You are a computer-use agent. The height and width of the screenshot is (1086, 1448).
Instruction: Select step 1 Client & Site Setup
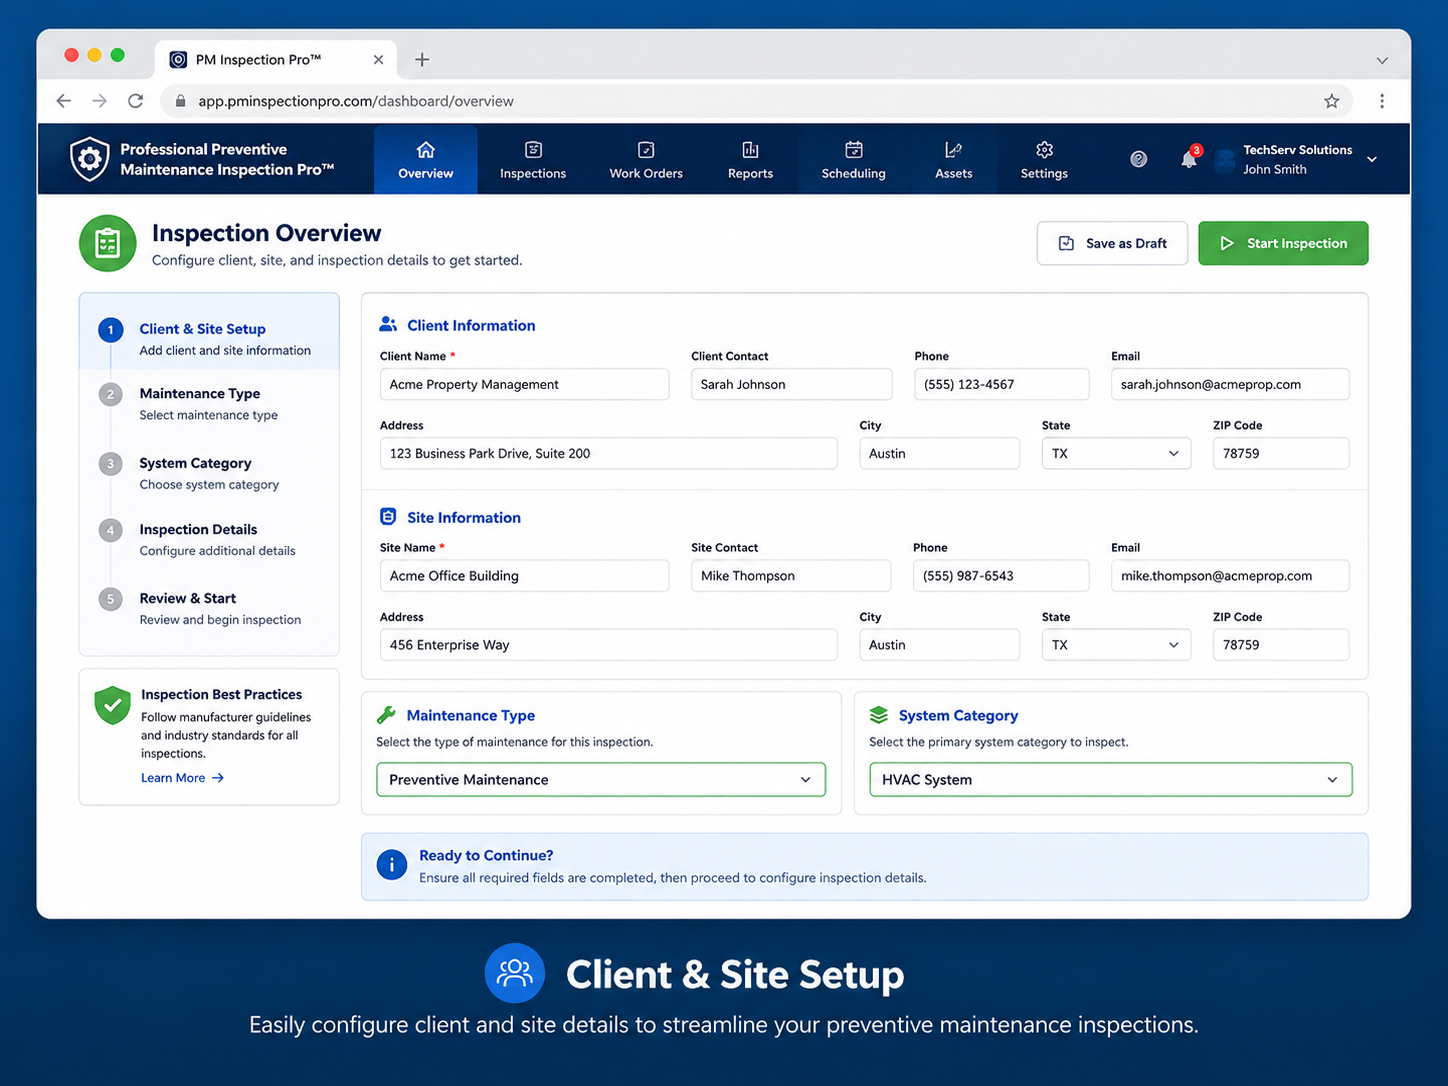[x=209, y=338]
